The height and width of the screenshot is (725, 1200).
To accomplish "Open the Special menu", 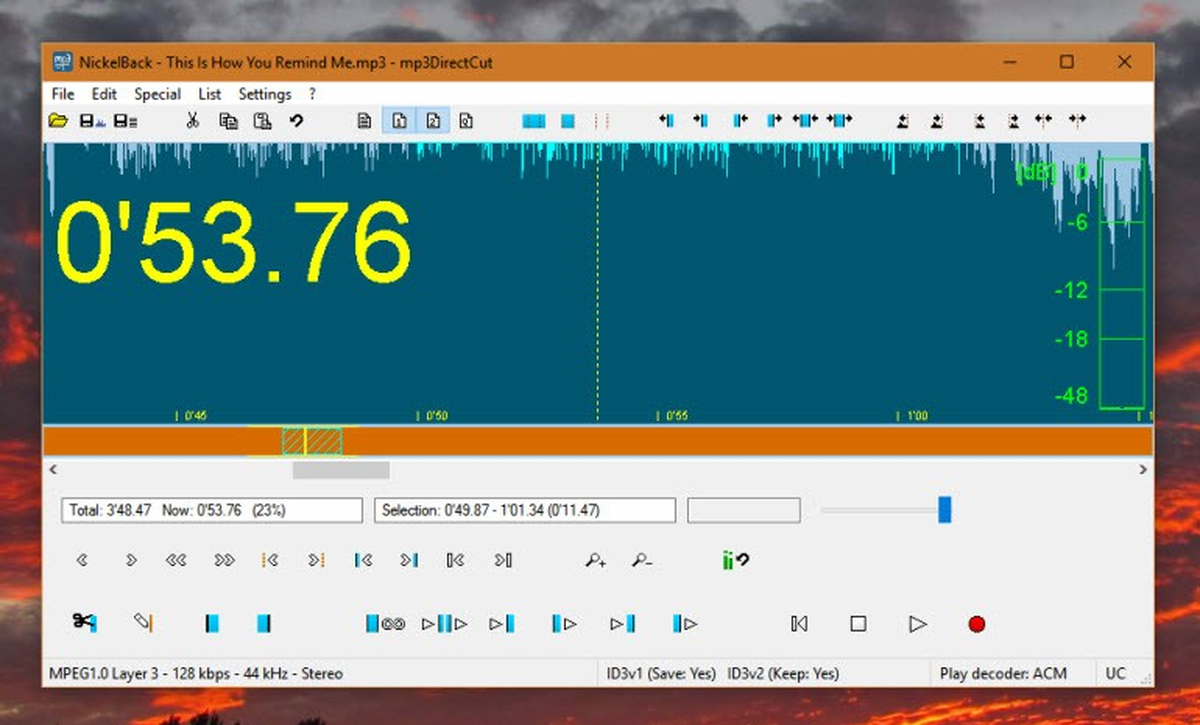I will pos(158,94).
